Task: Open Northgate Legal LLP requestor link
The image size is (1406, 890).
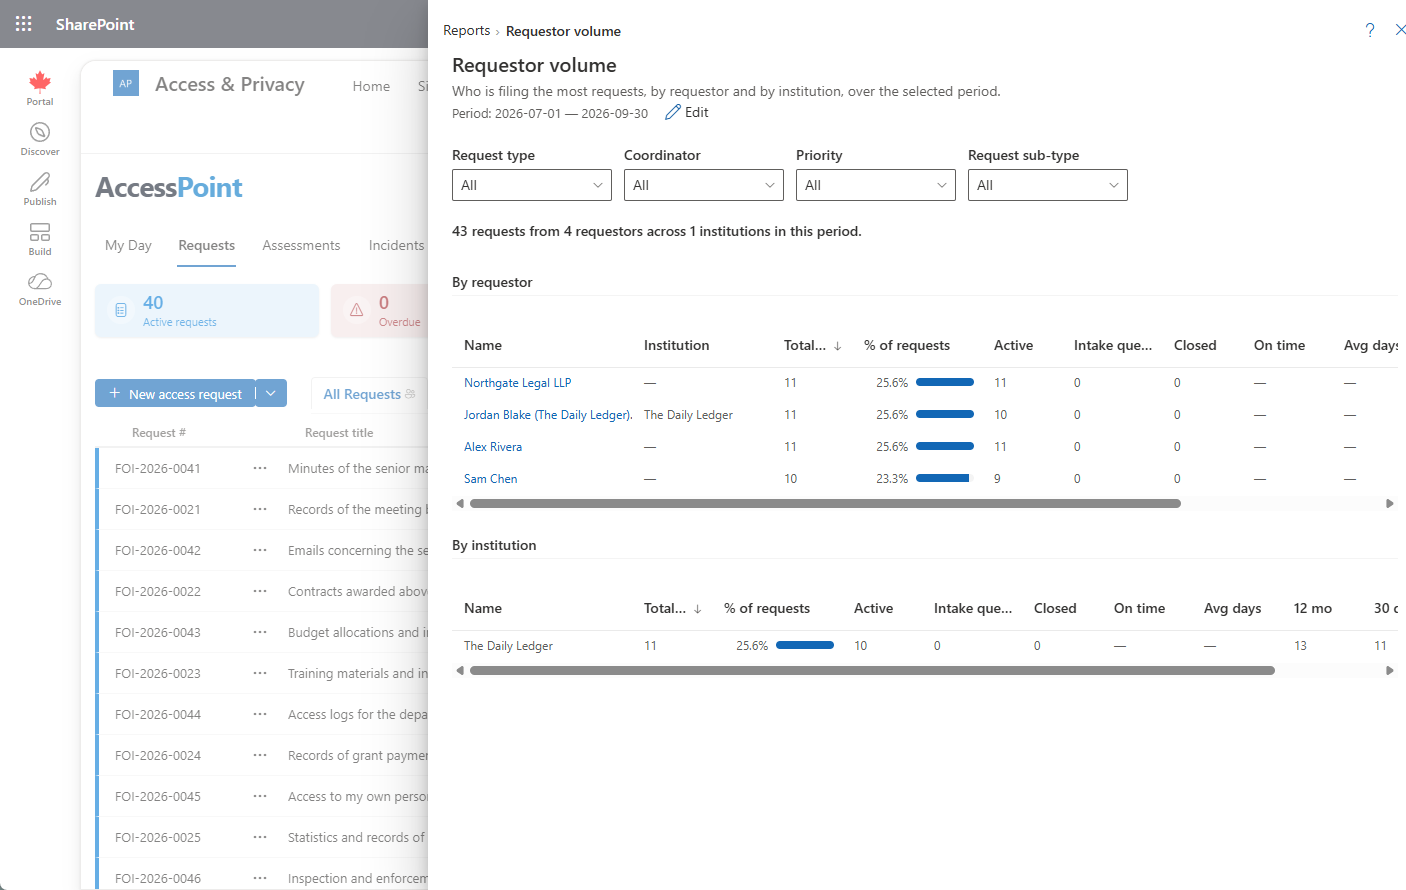Action: [517, 383]
